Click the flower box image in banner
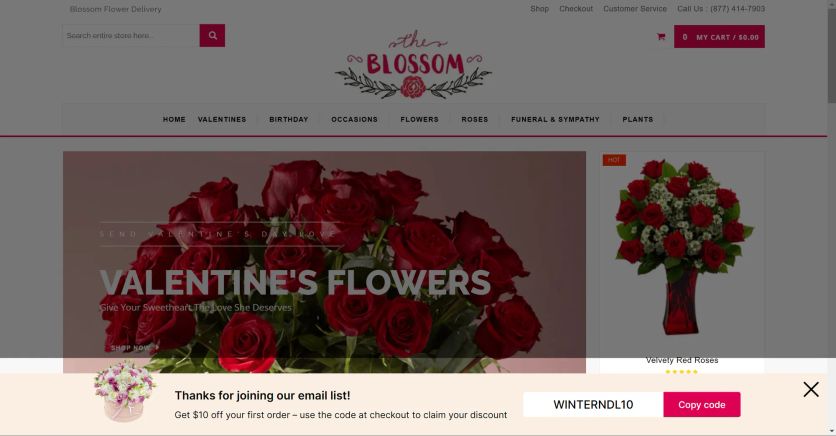Image resolution: width=836 pixels, height=436 pixels. tap(125, 391)
